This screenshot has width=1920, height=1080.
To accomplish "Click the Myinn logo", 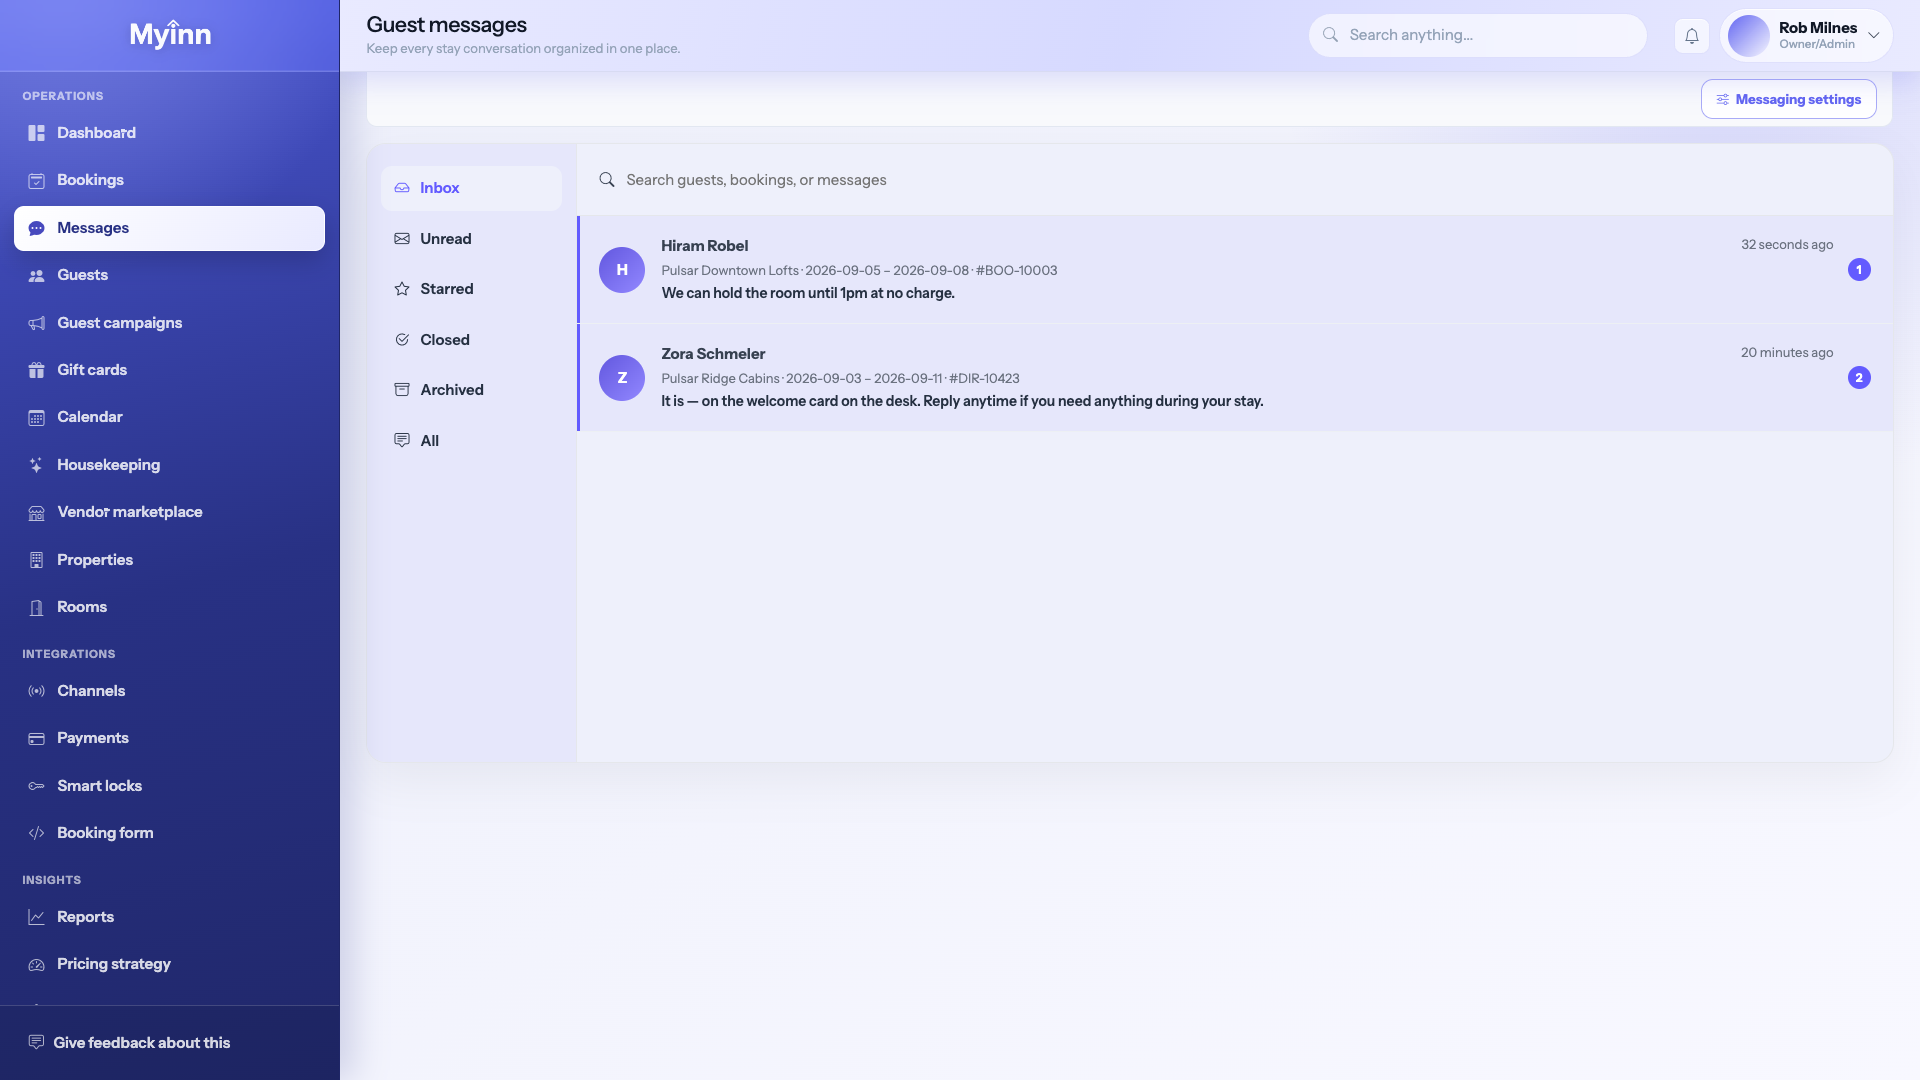I will (170, 35).
